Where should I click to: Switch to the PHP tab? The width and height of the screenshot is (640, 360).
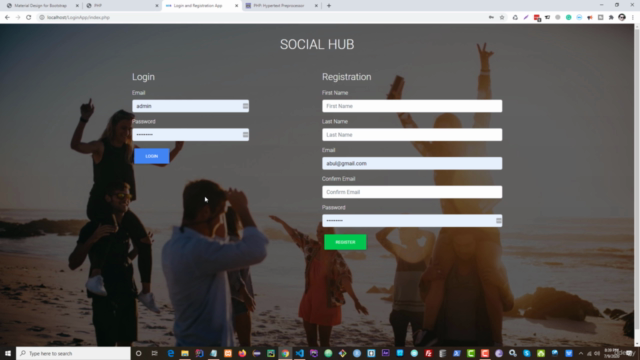[121, 6]
